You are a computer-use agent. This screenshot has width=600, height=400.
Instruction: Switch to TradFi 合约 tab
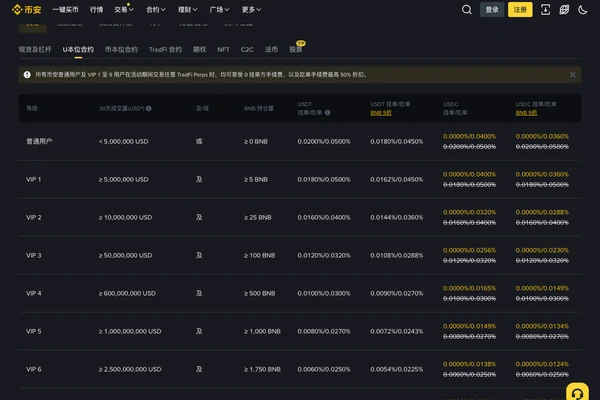[165, 49]
